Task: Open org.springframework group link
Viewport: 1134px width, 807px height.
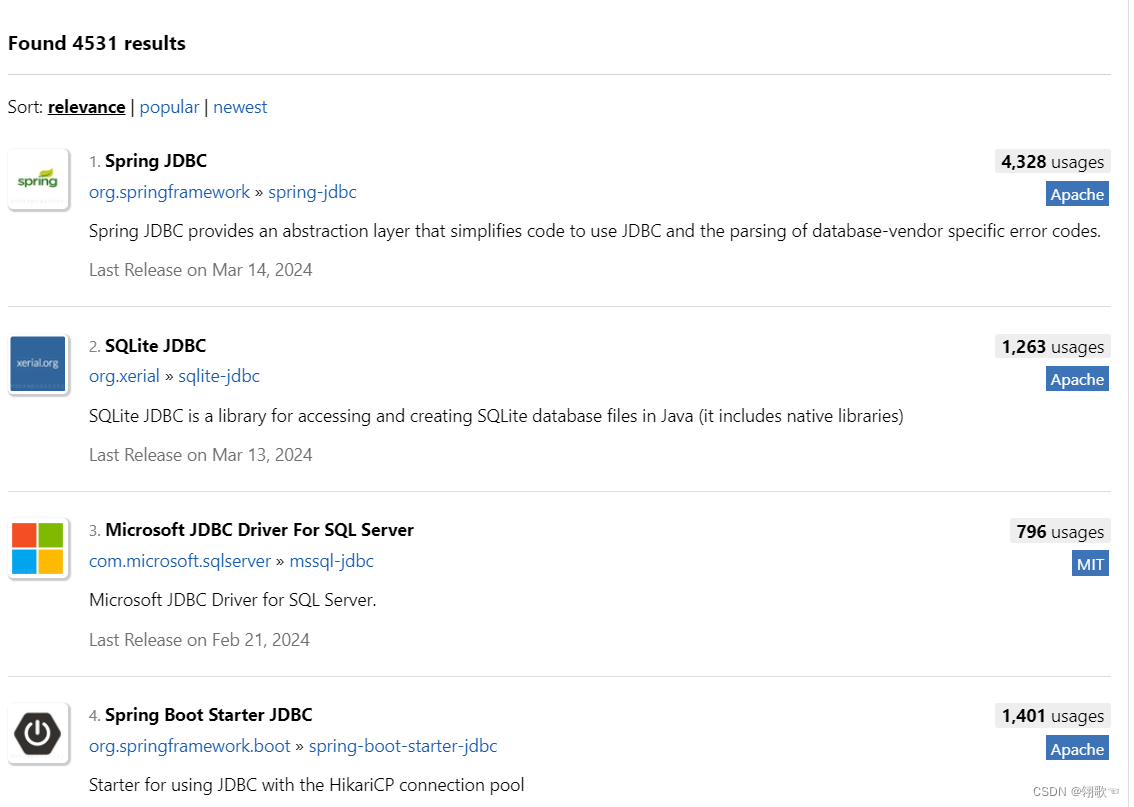Action: 169,192
